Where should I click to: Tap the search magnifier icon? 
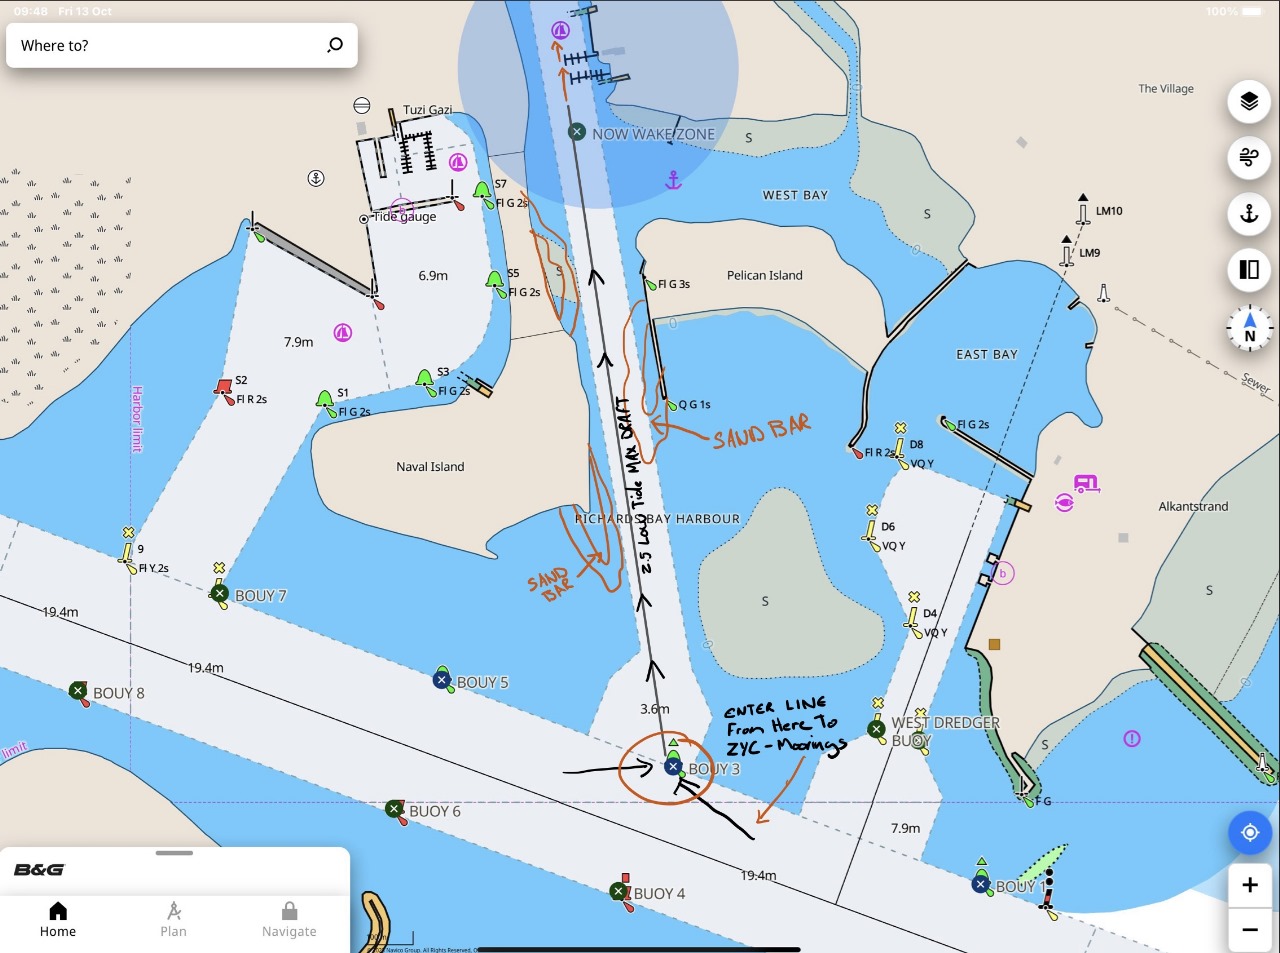click(x=335, y=45)
